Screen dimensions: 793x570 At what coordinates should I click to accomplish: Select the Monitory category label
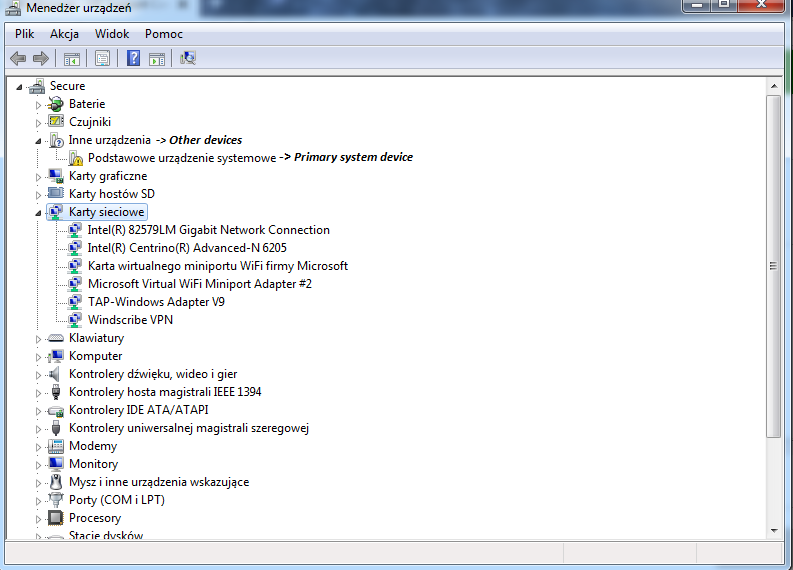point(94,464)
